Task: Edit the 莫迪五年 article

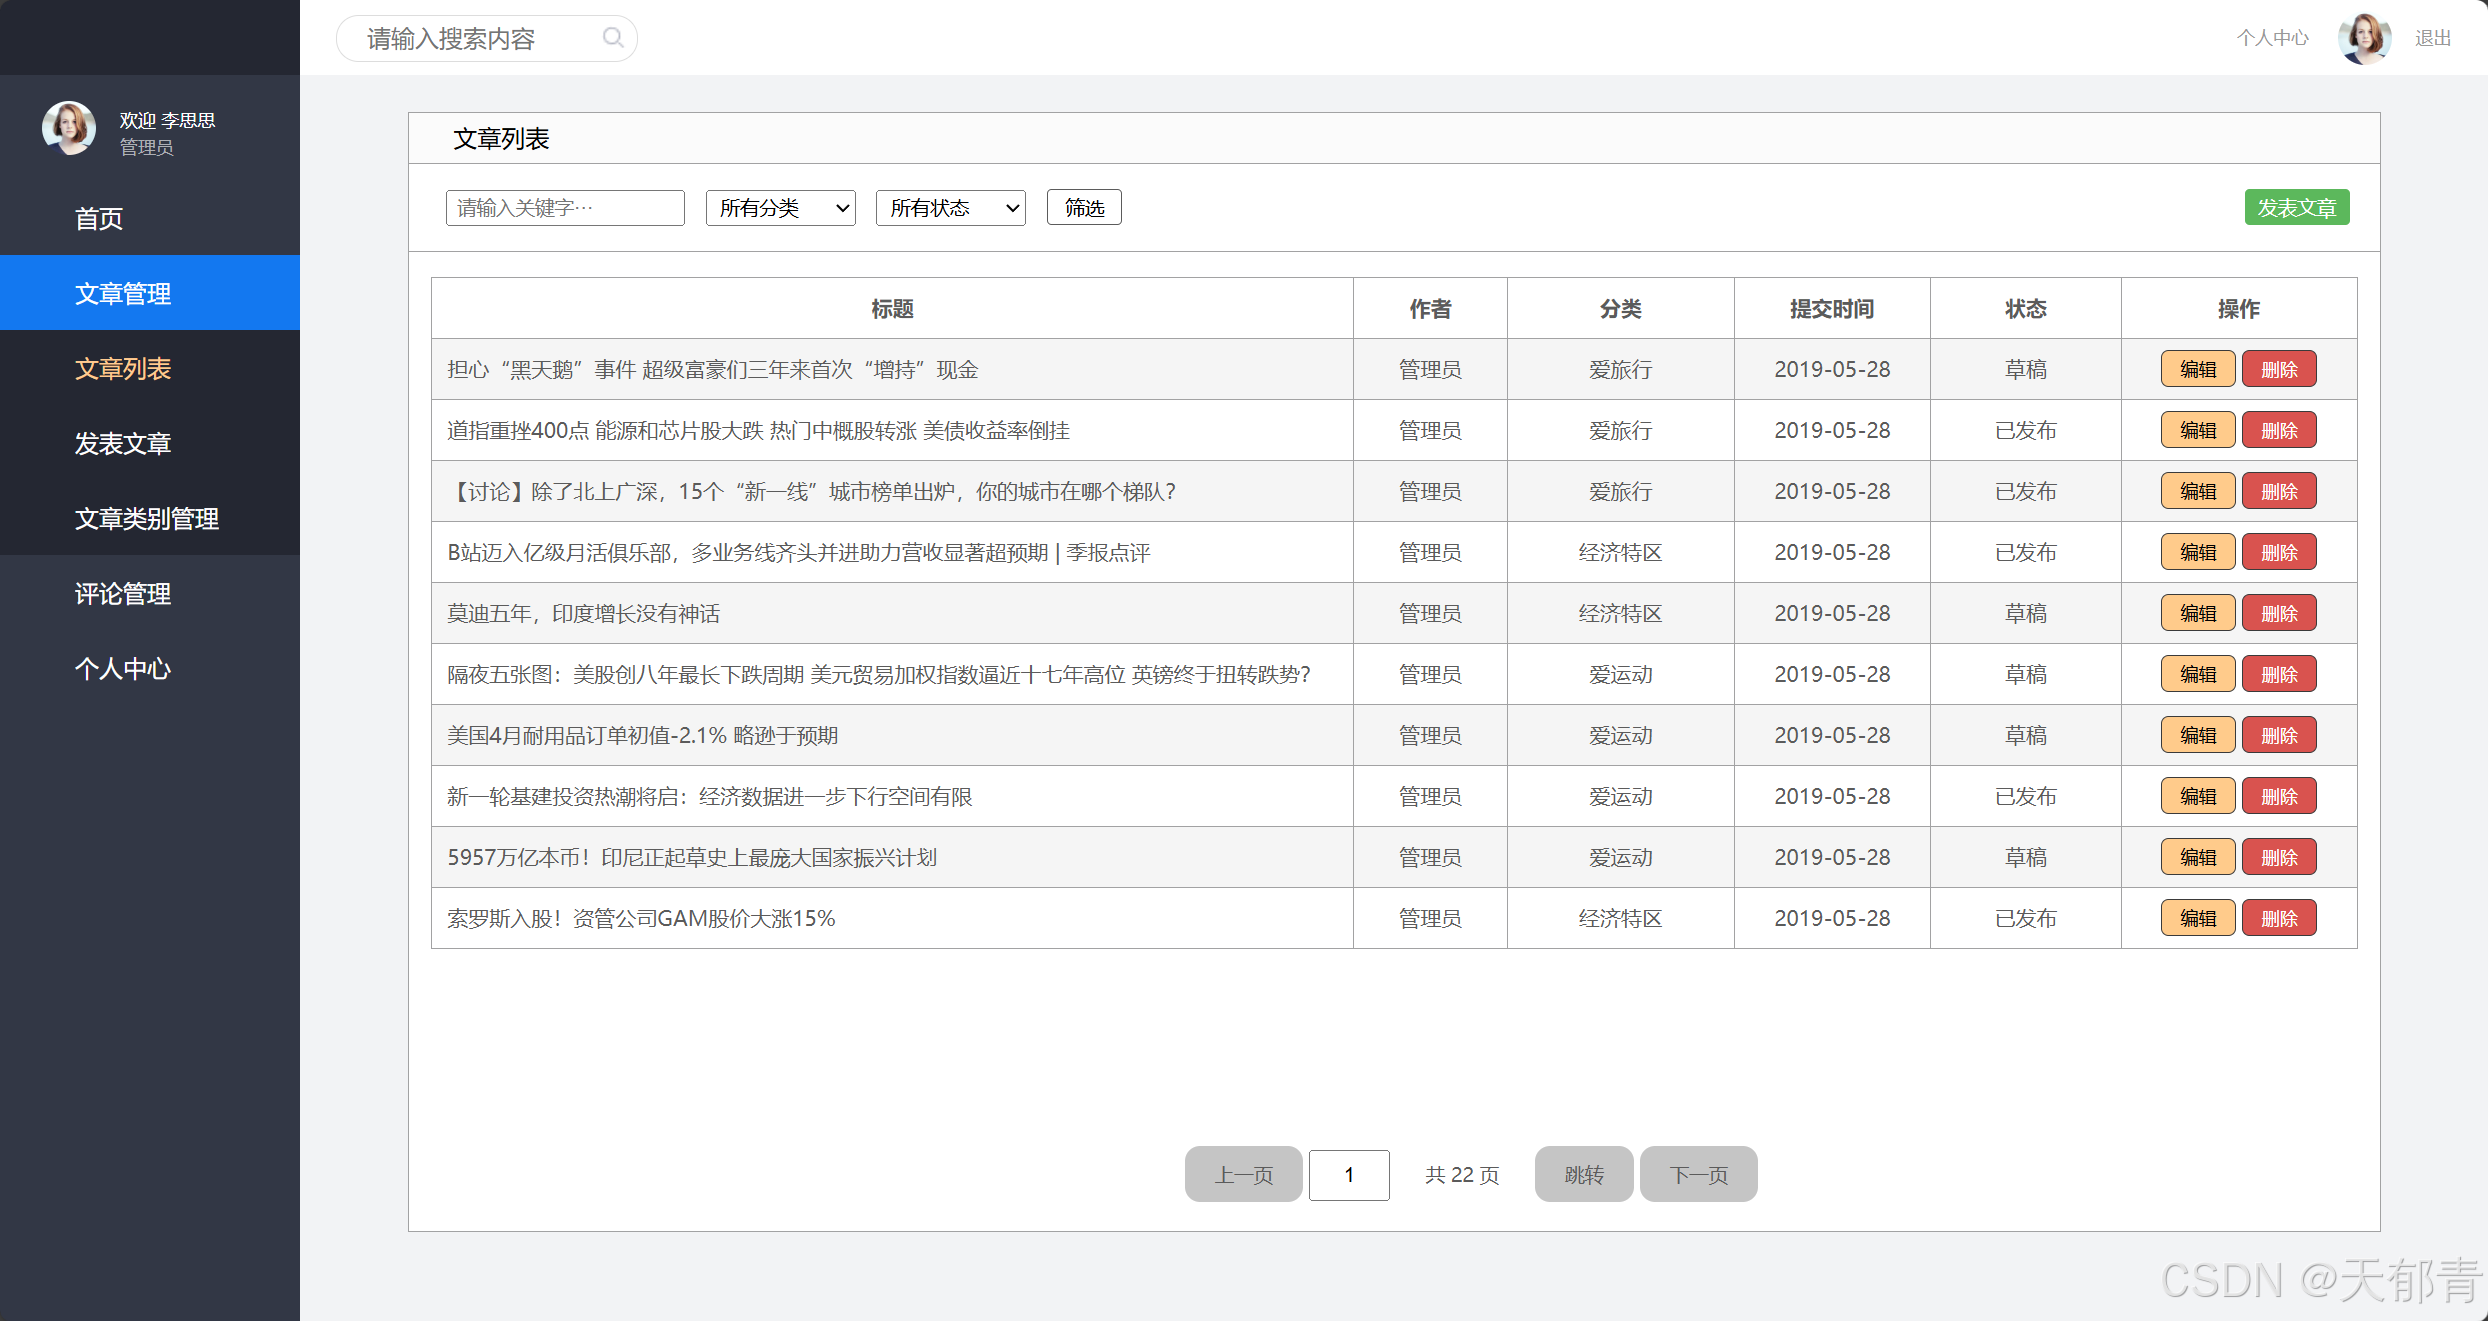Action: coord(2198,613)
